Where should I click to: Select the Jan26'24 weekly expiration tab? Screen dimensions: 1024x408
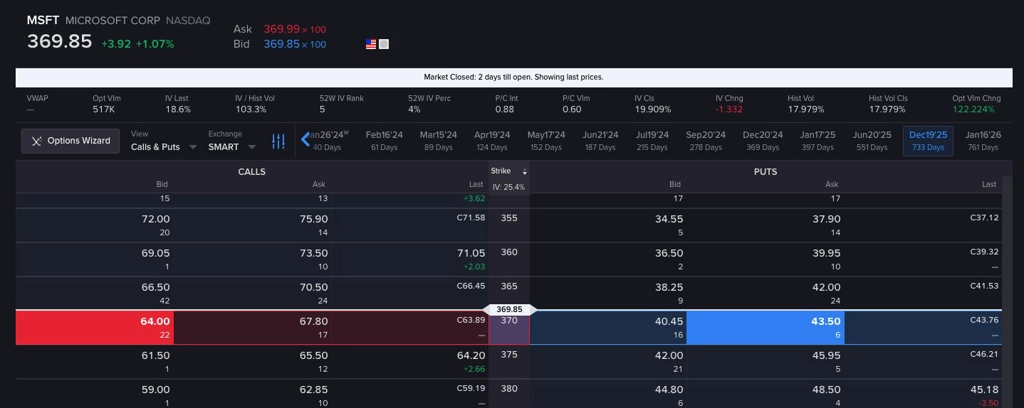328,140
